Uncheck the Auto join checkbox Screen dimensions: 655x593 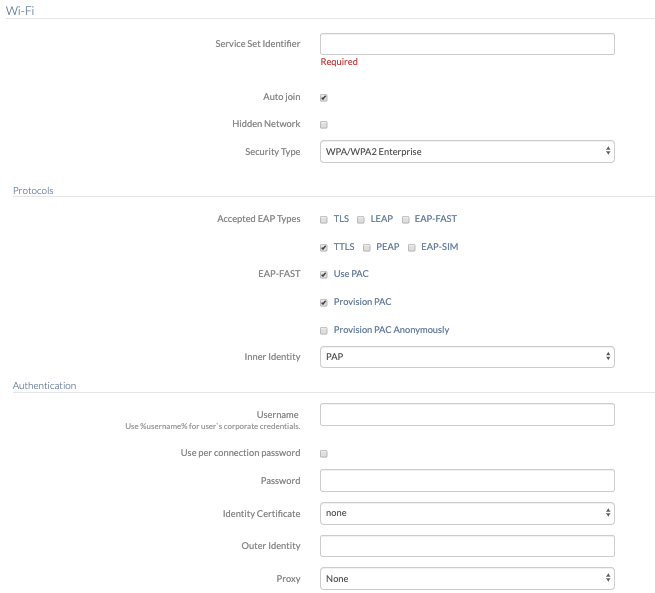point(324,98)
